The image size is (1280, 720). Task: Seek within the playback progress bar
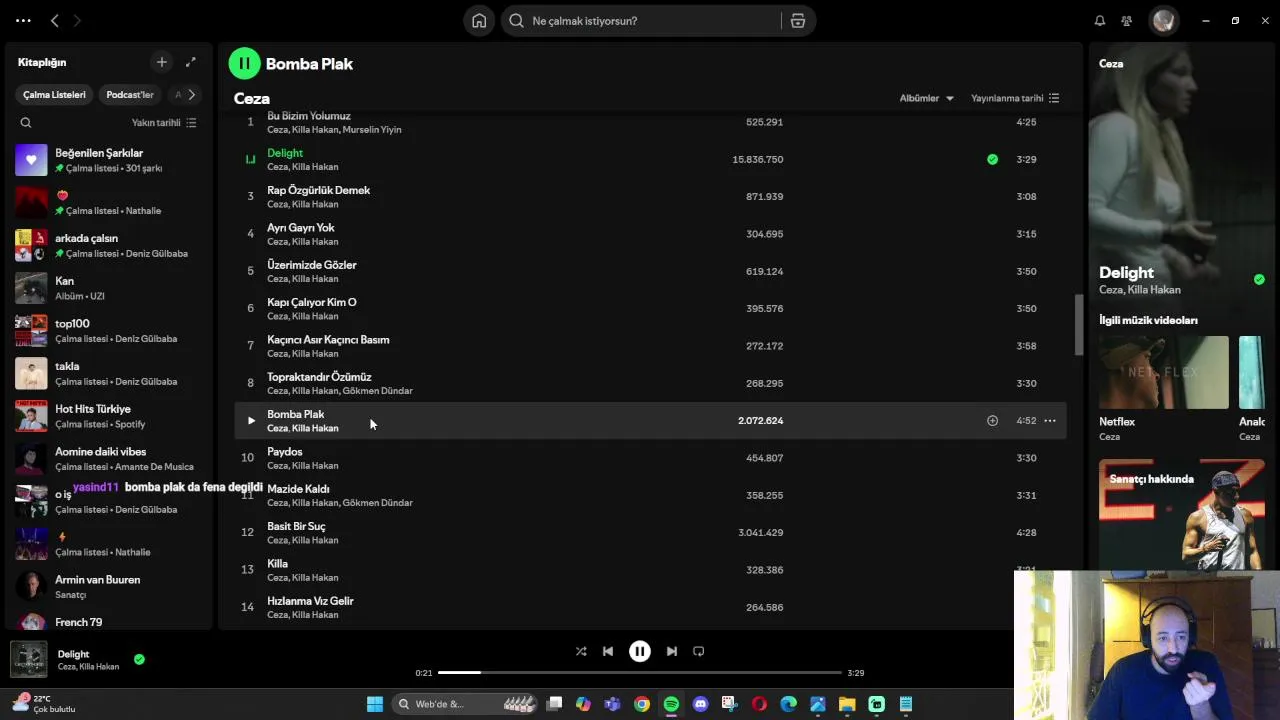[x=640, y=673]
